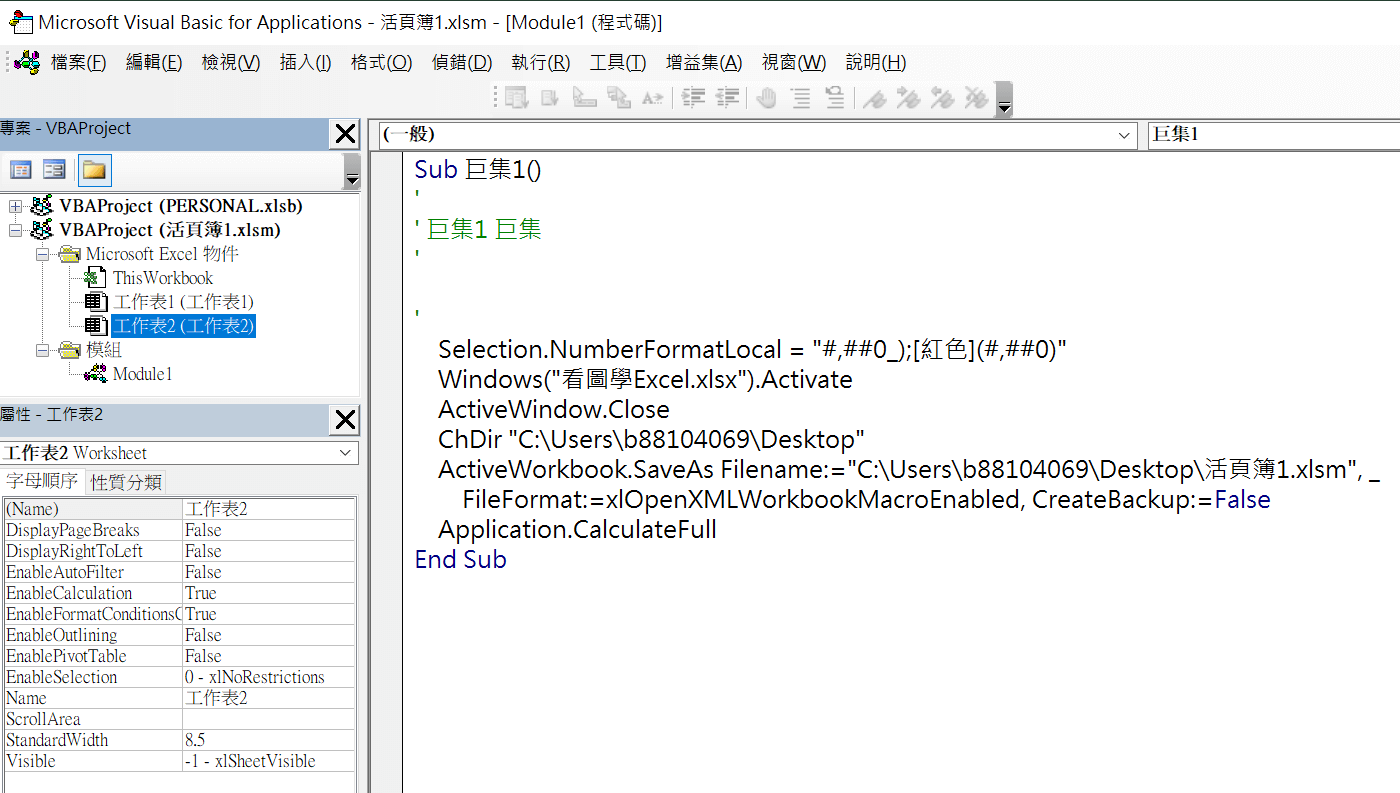The width and height of the screenshot is (1400, 793).
Task: Open the 格式(O) menu
Action: tap(381, 62)
